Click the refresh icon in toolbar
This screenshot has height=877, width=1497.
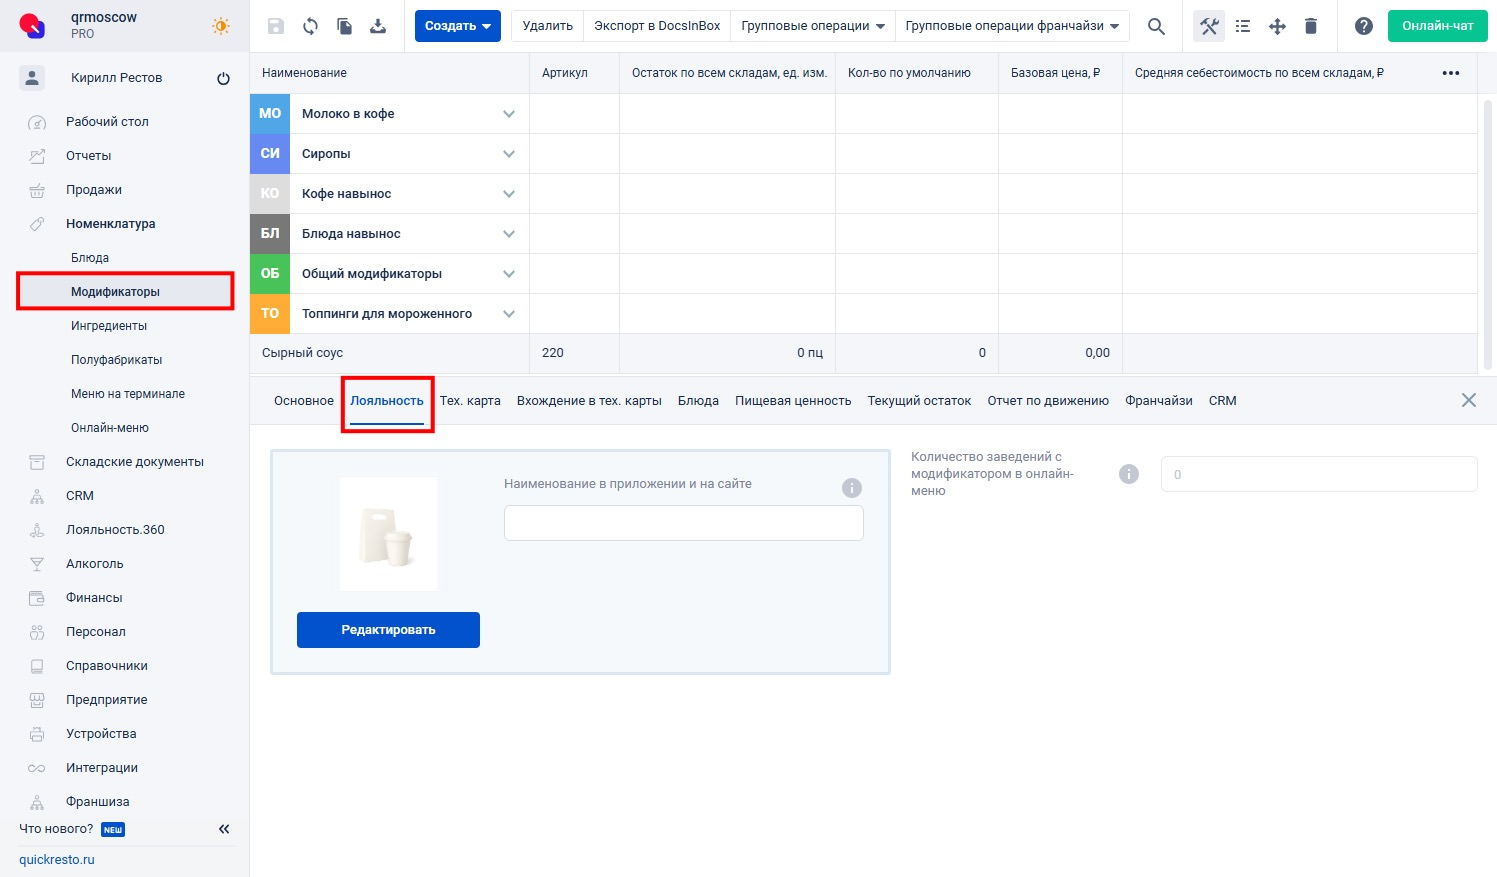[310, 26]
